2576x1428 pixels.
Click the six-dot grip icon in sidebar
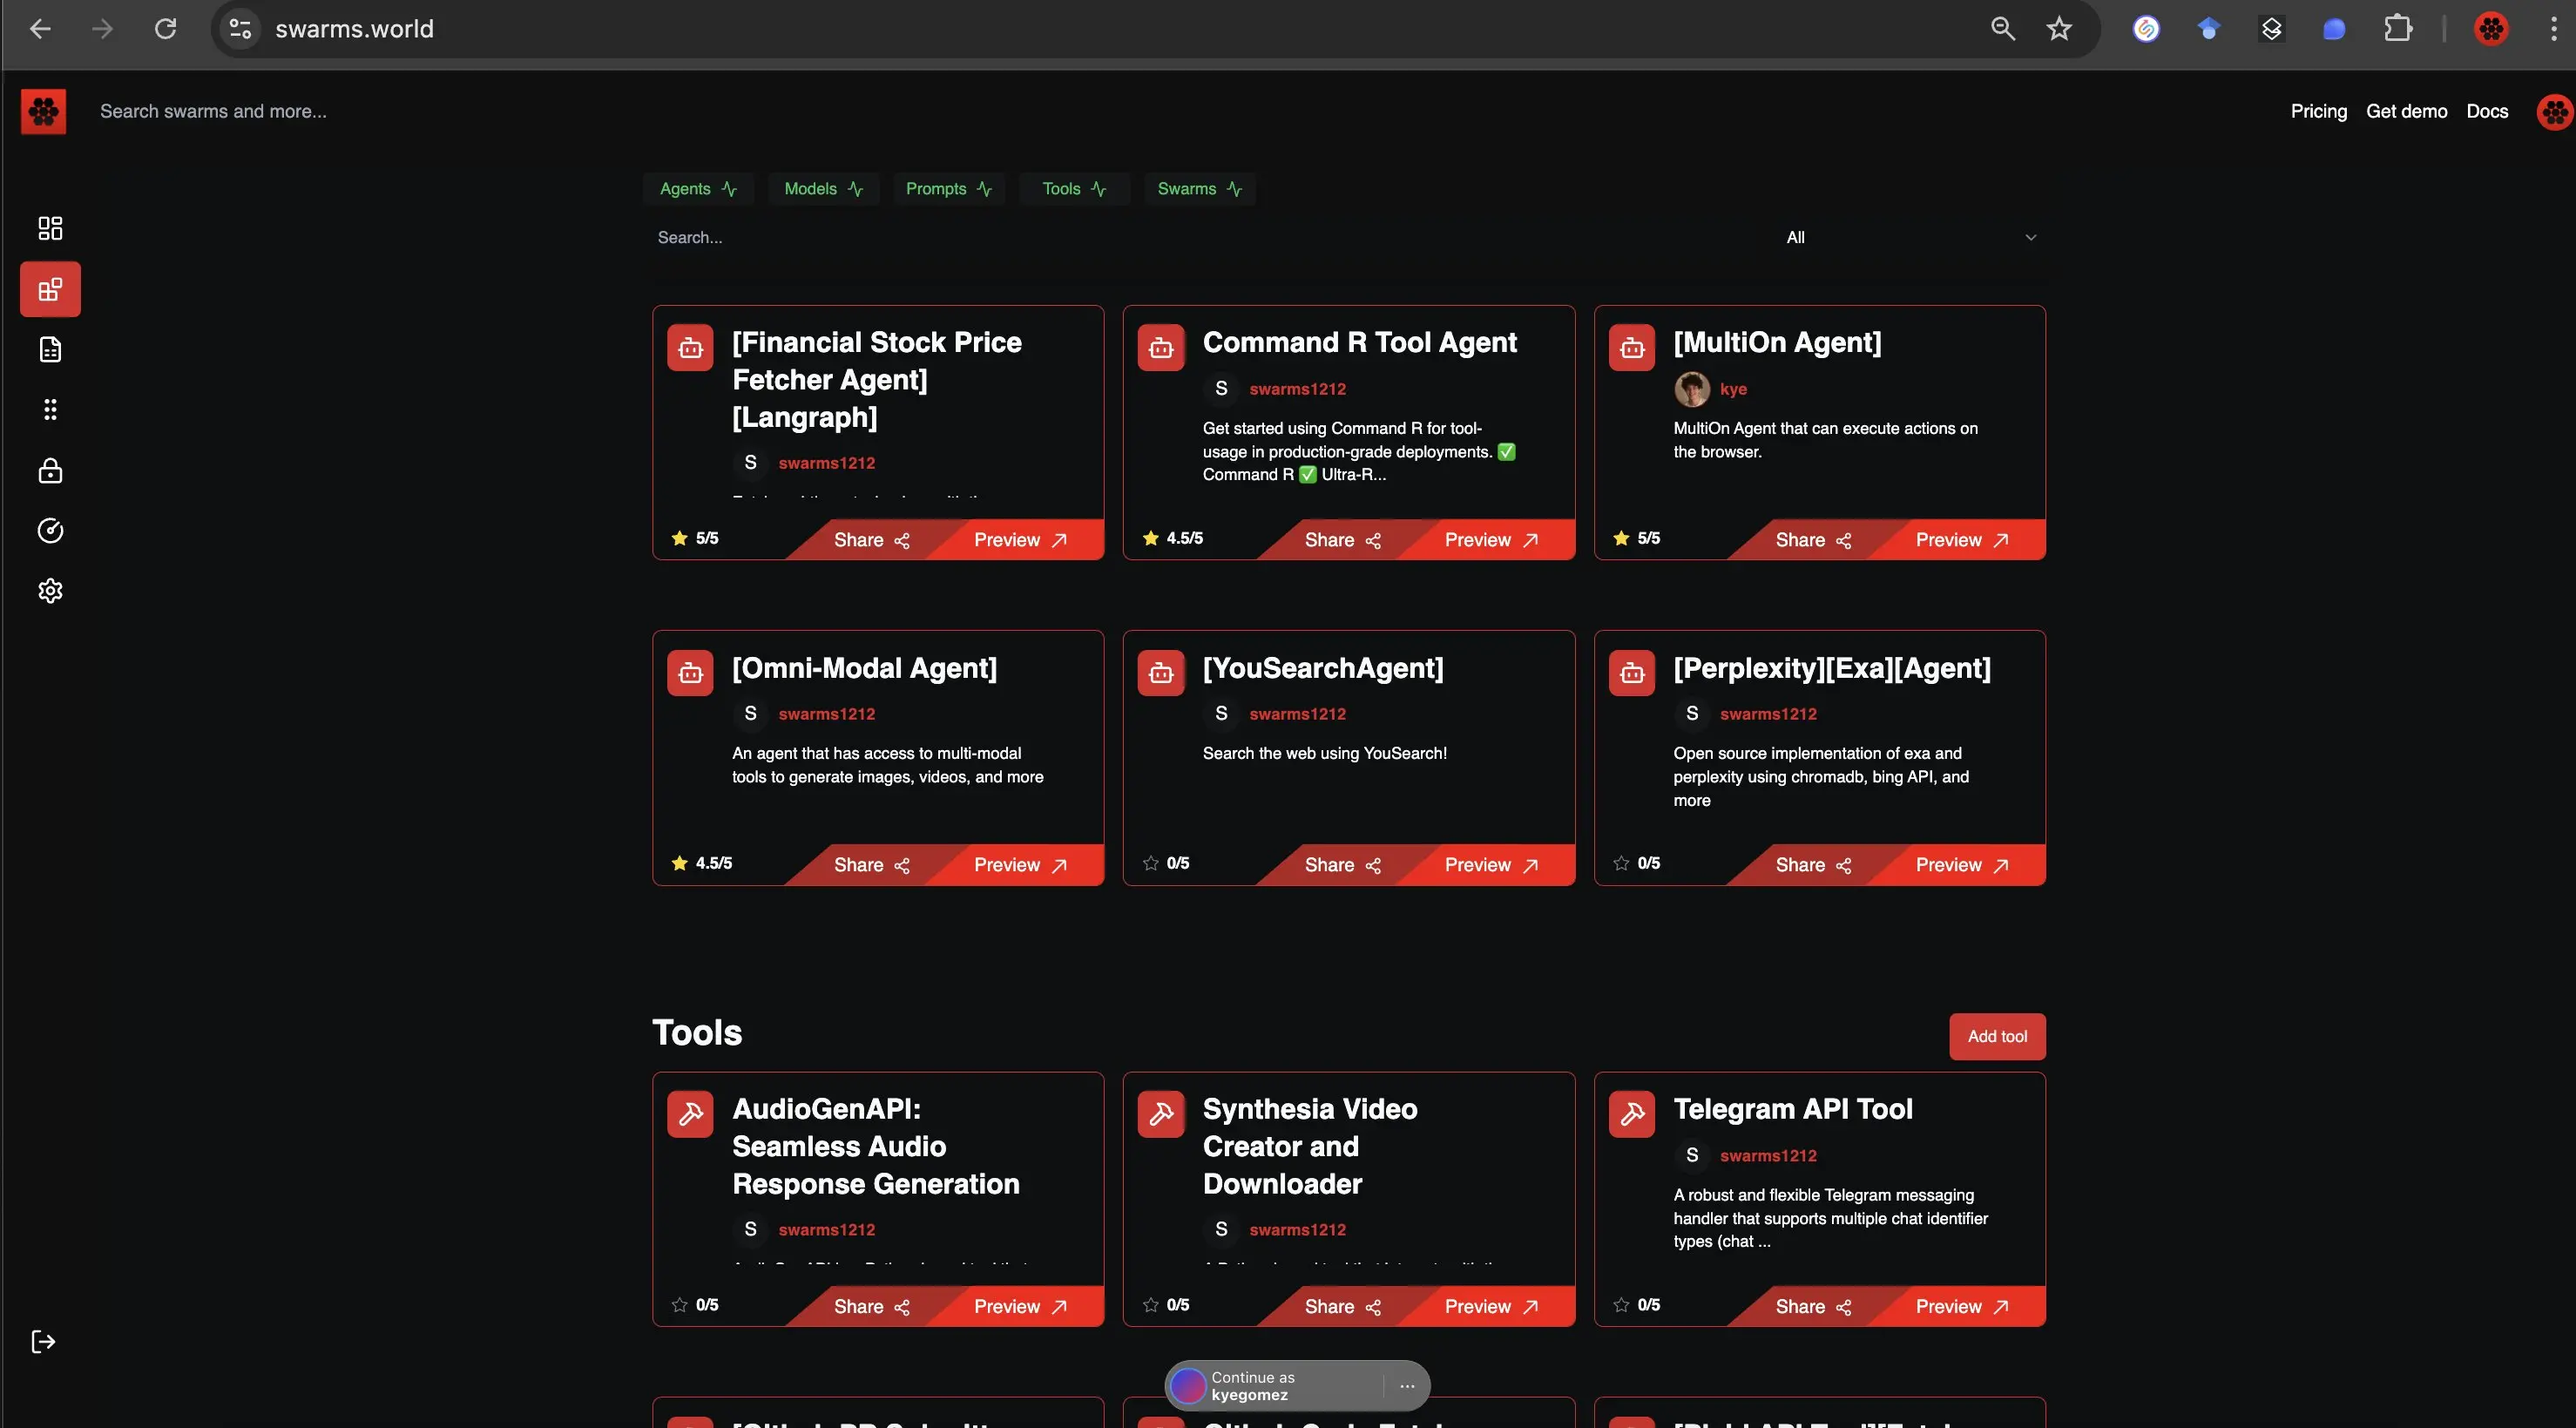click(50, 410)
